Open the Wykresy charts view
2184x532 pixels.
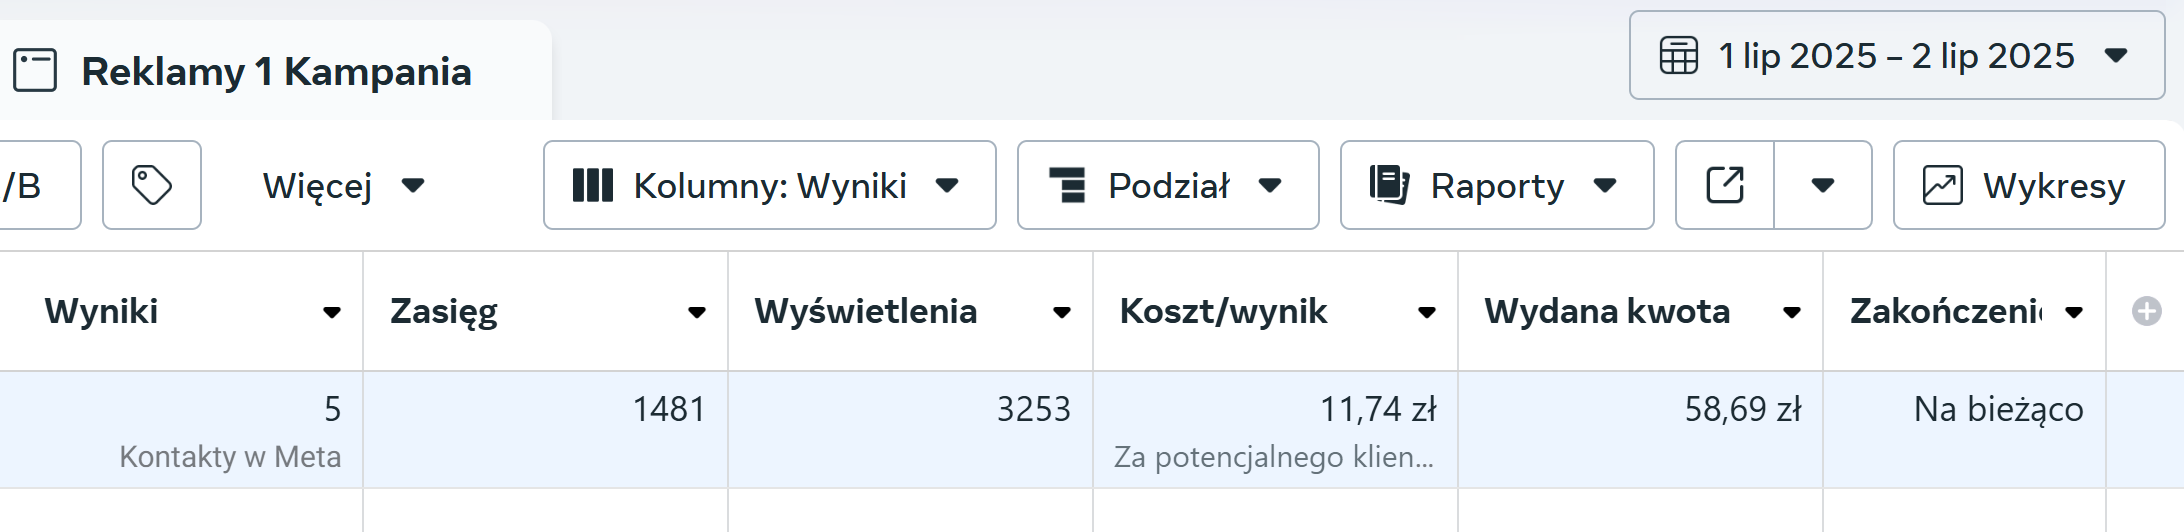point(2028,185)
